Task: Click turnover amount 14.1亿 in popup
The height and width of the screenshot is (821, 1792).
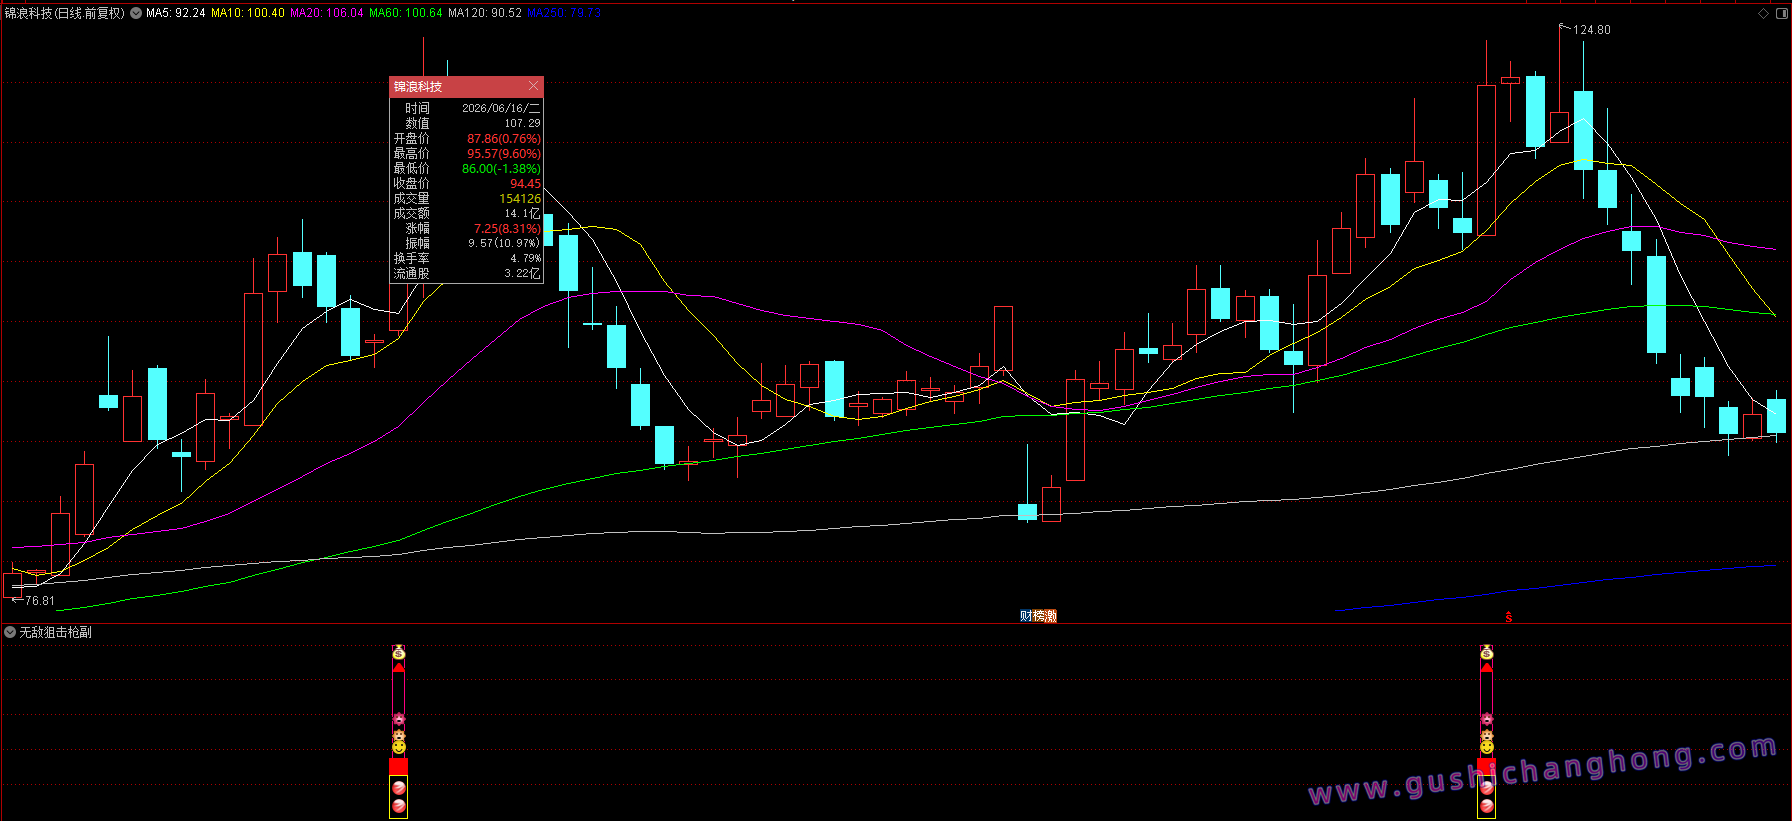Action: point(522,213)
